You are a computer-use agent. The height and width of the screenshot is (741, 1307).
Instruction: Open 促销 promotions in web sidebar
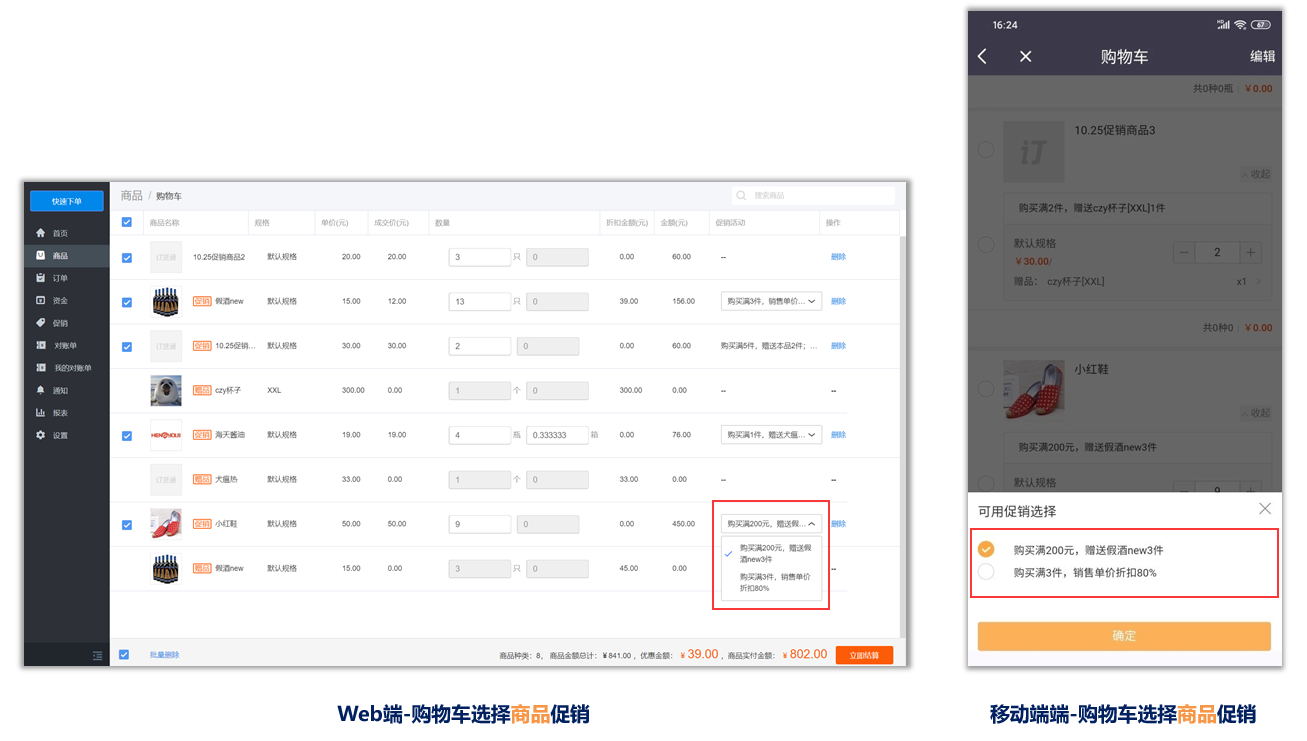tap(66, 323)
